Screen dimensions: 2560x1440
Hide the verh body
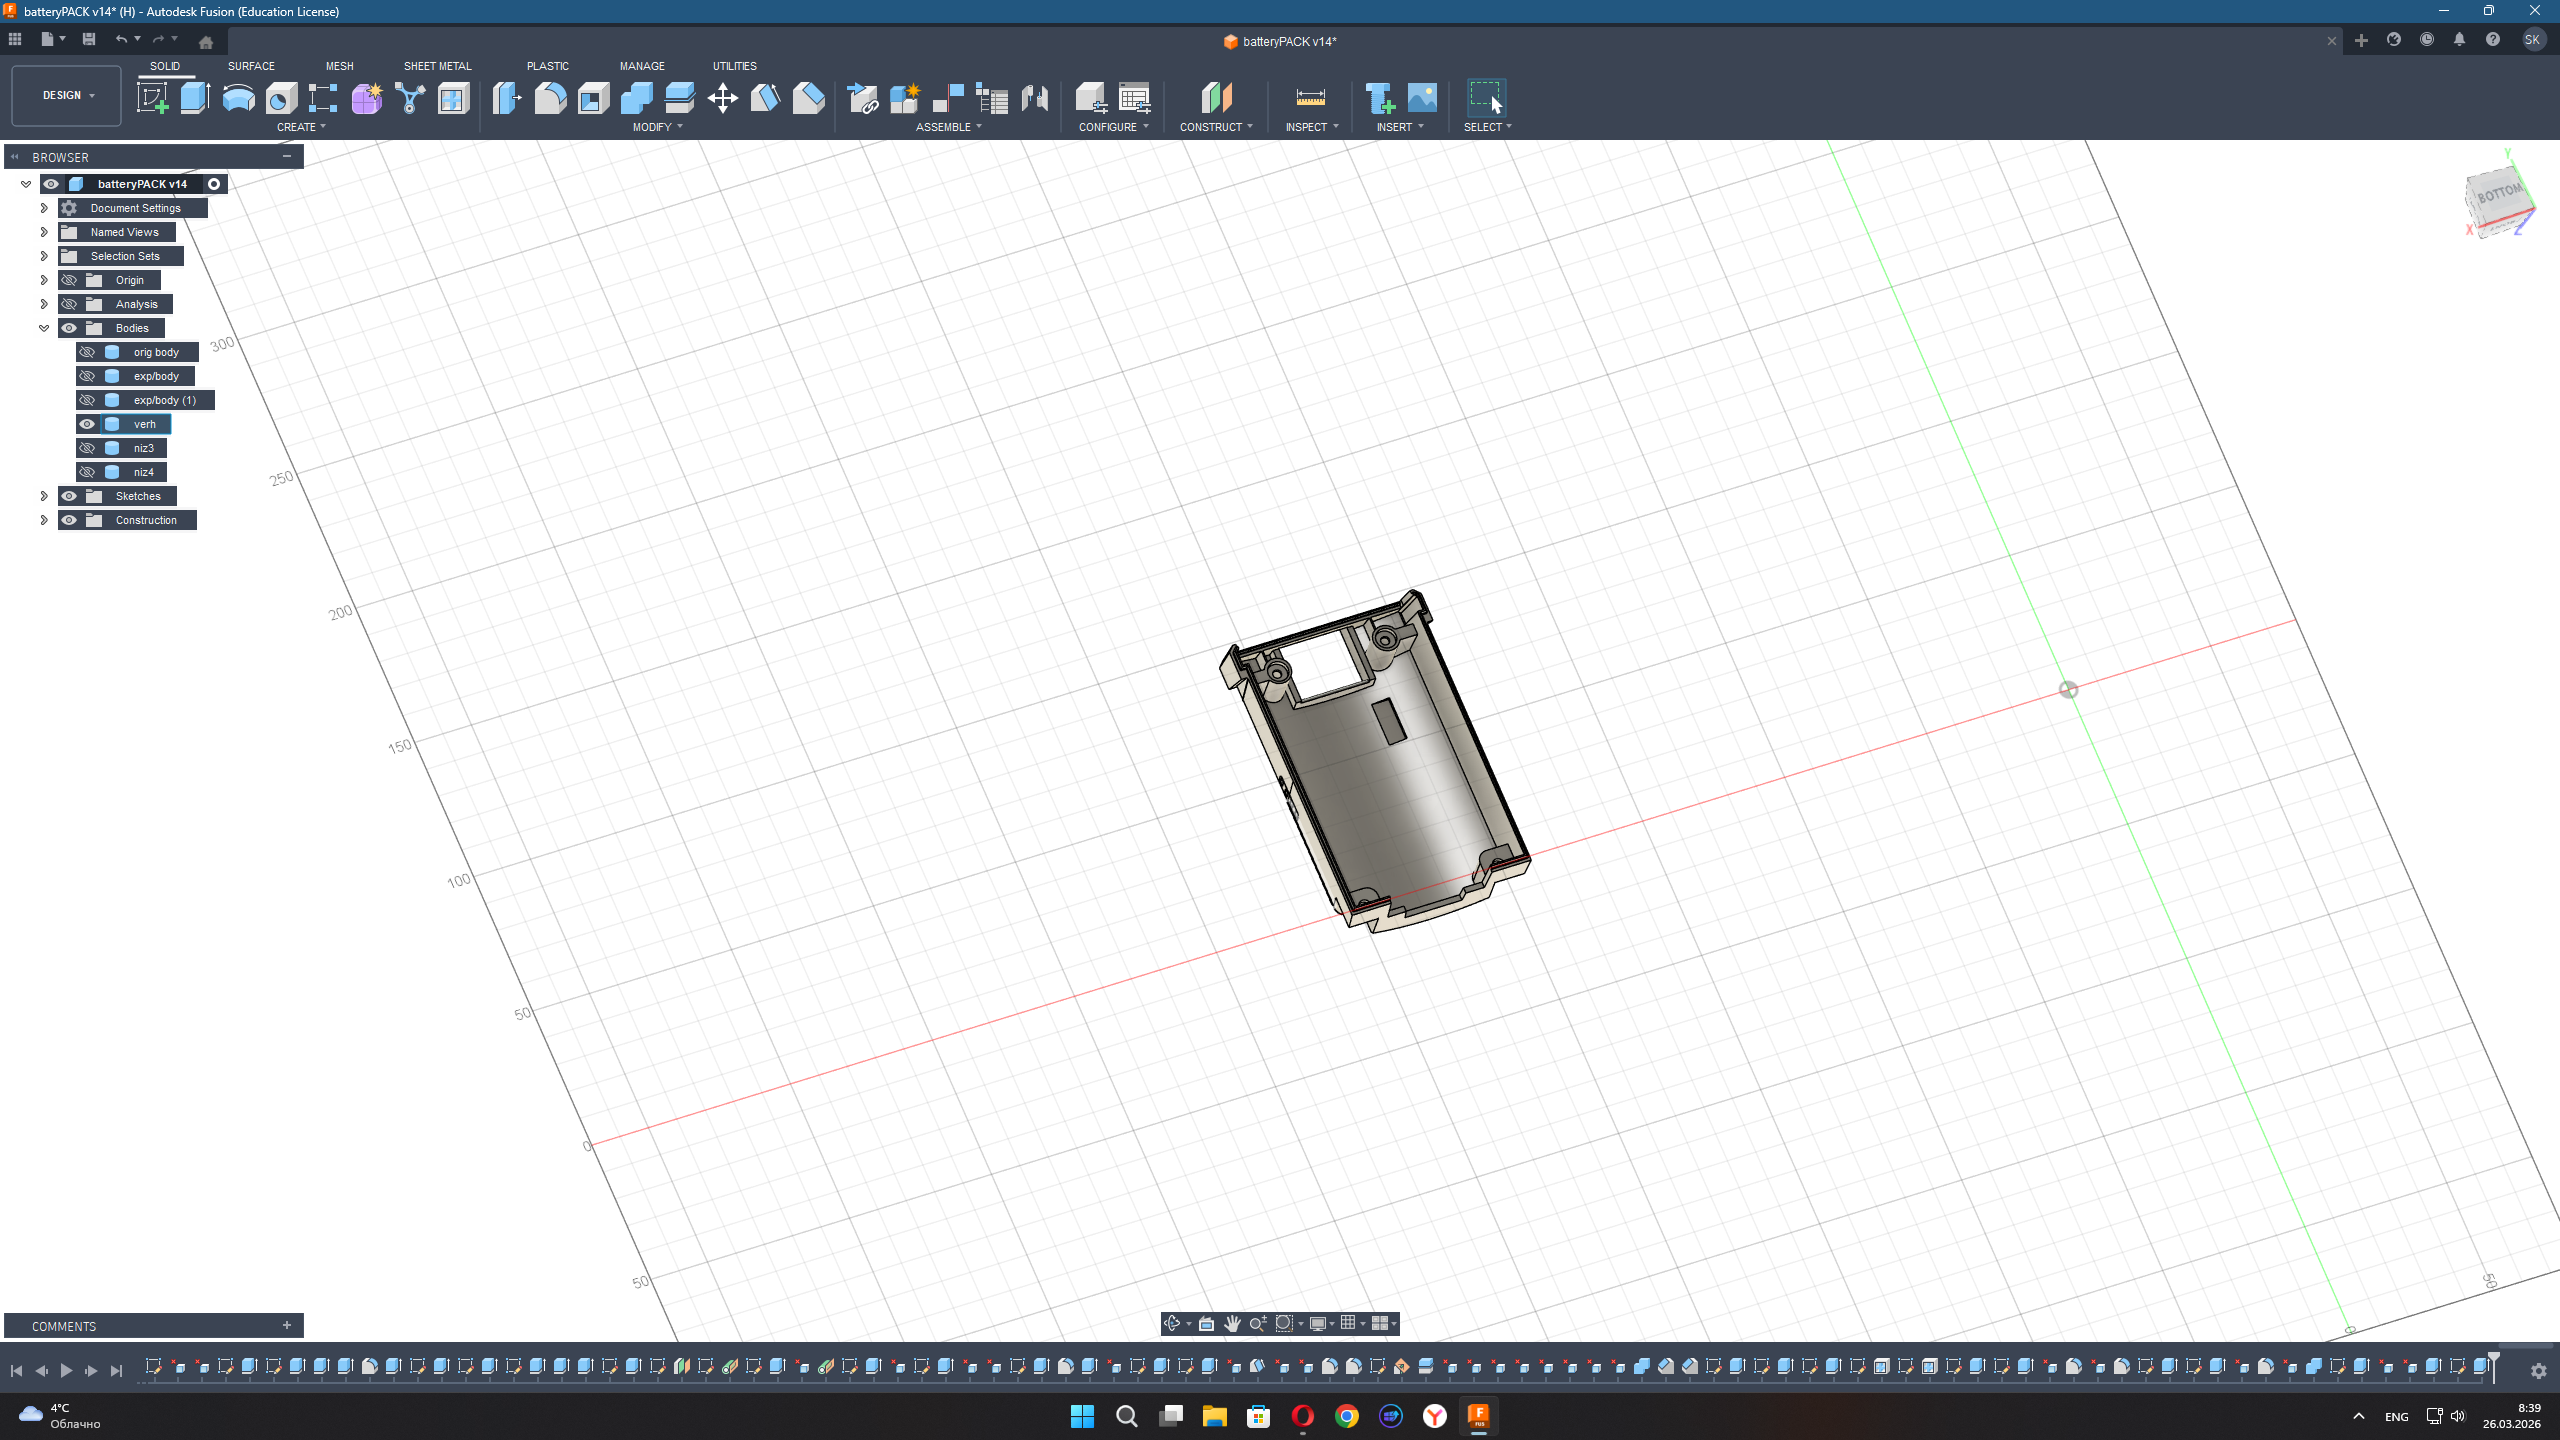click(x=87, y=424)
